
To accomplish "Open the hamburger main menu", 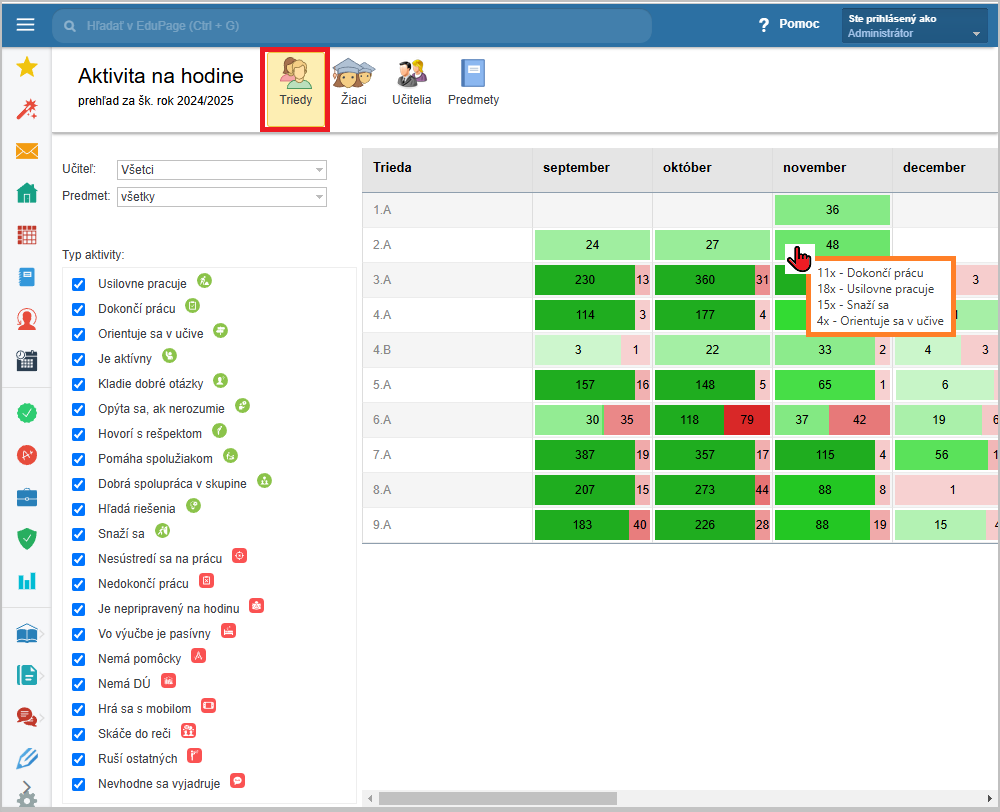I will [25, 25].
